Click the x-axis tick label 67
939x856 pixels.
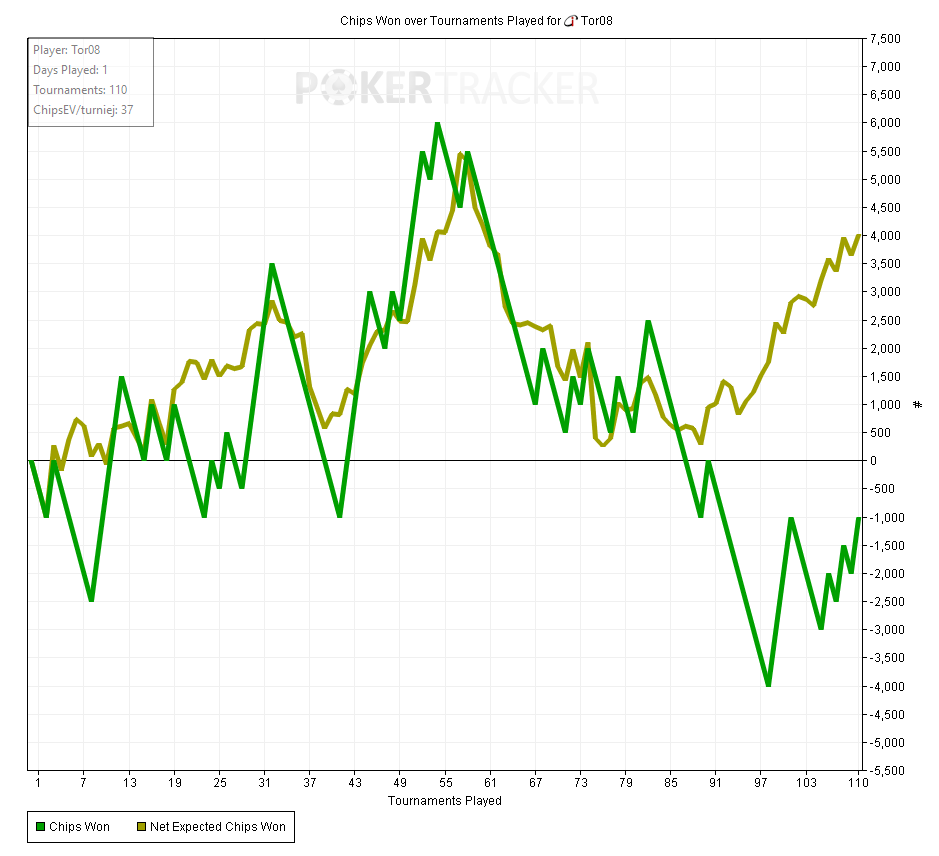click(x=535, y=782)
